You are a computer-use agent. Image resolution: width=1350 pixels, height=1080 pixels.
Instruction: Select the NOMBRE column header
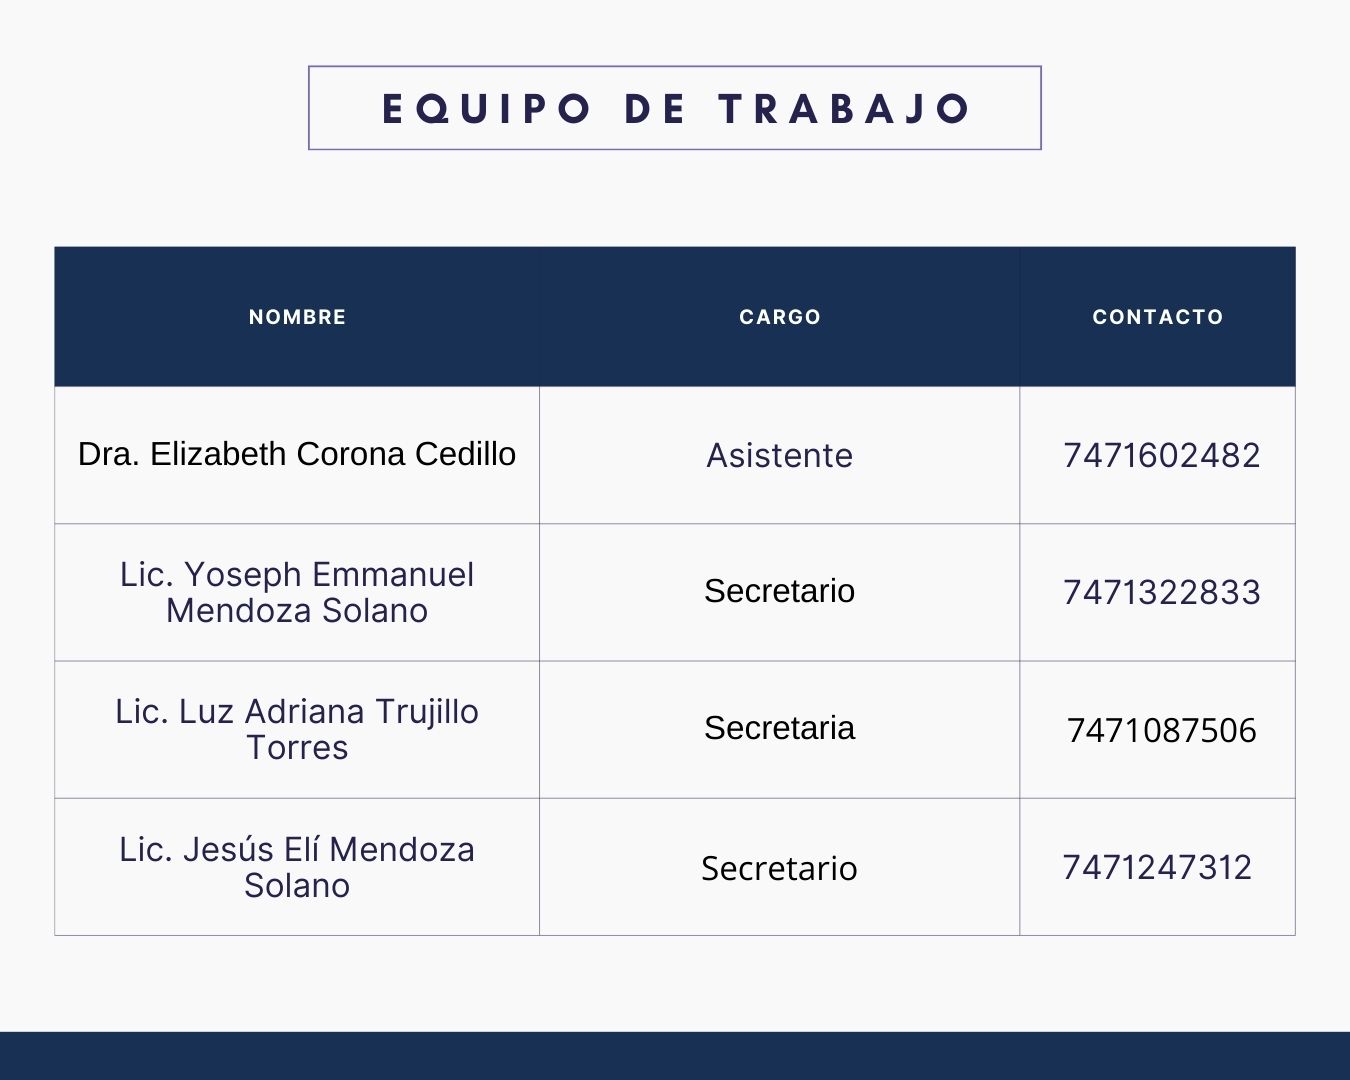coord(297,317)
